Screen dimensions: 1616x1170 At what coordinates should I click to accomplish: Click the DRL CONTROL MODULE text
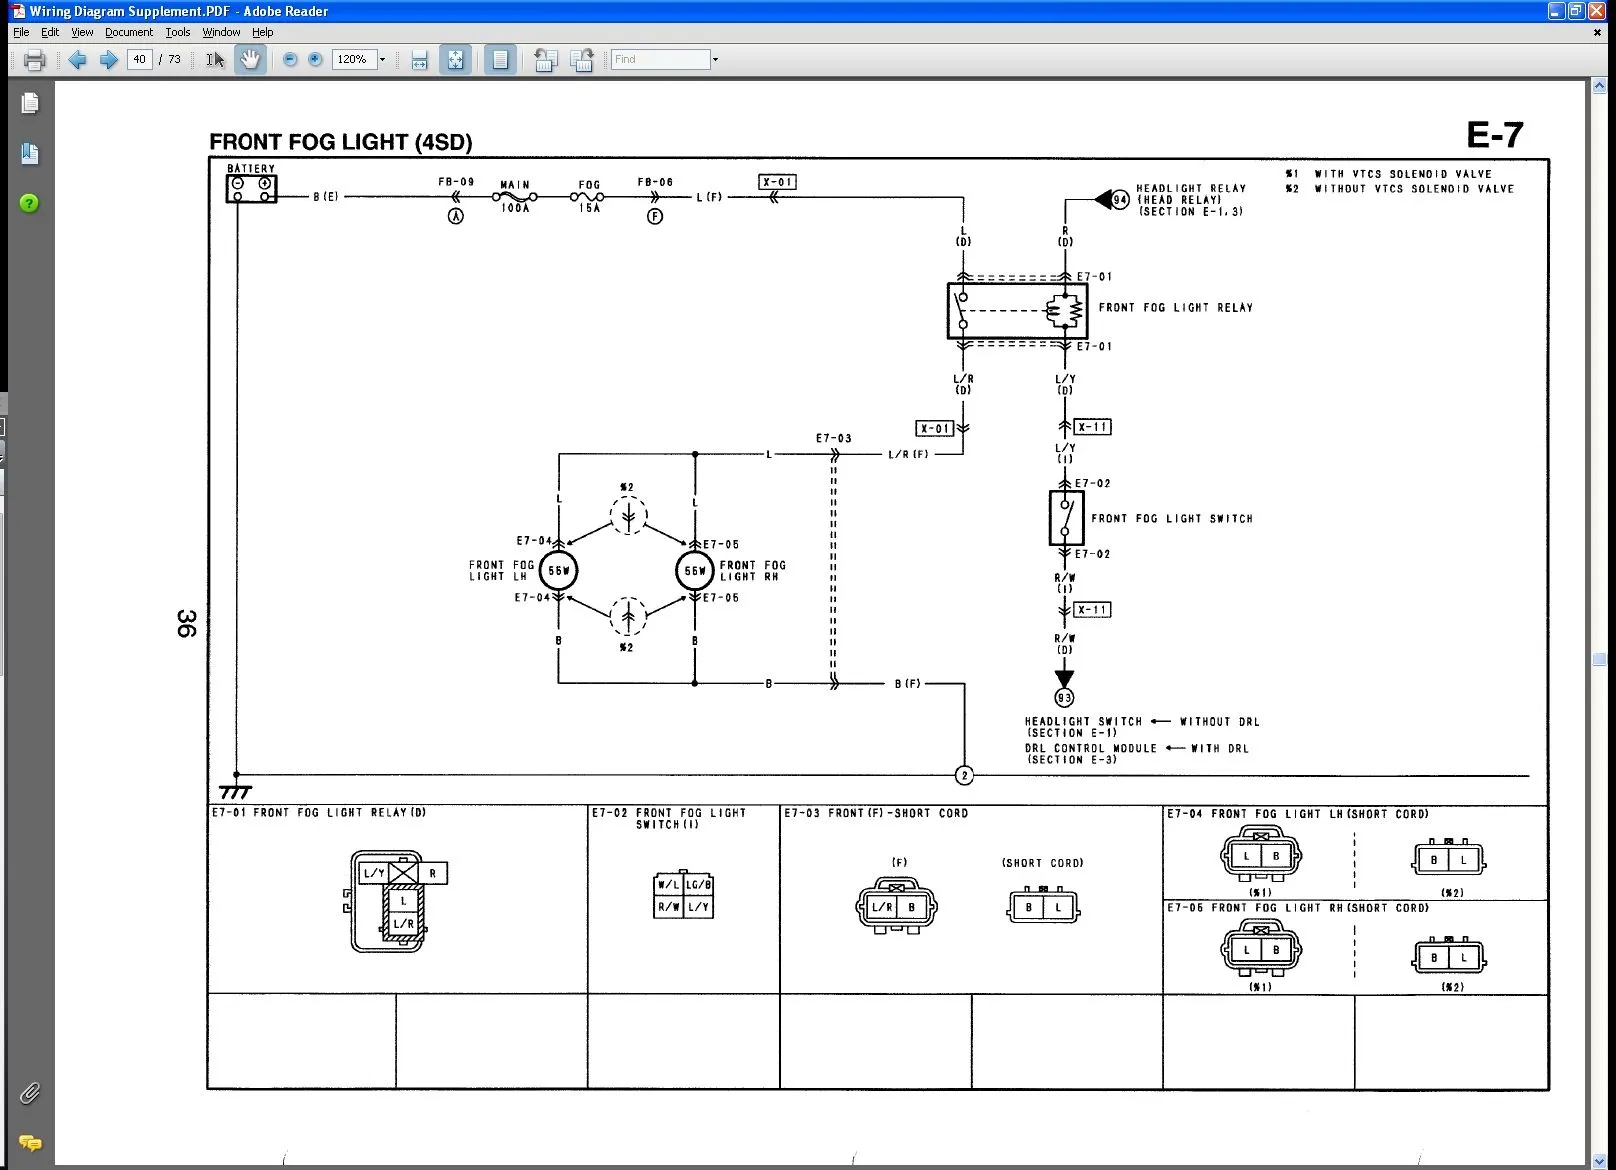(1091, 748)
